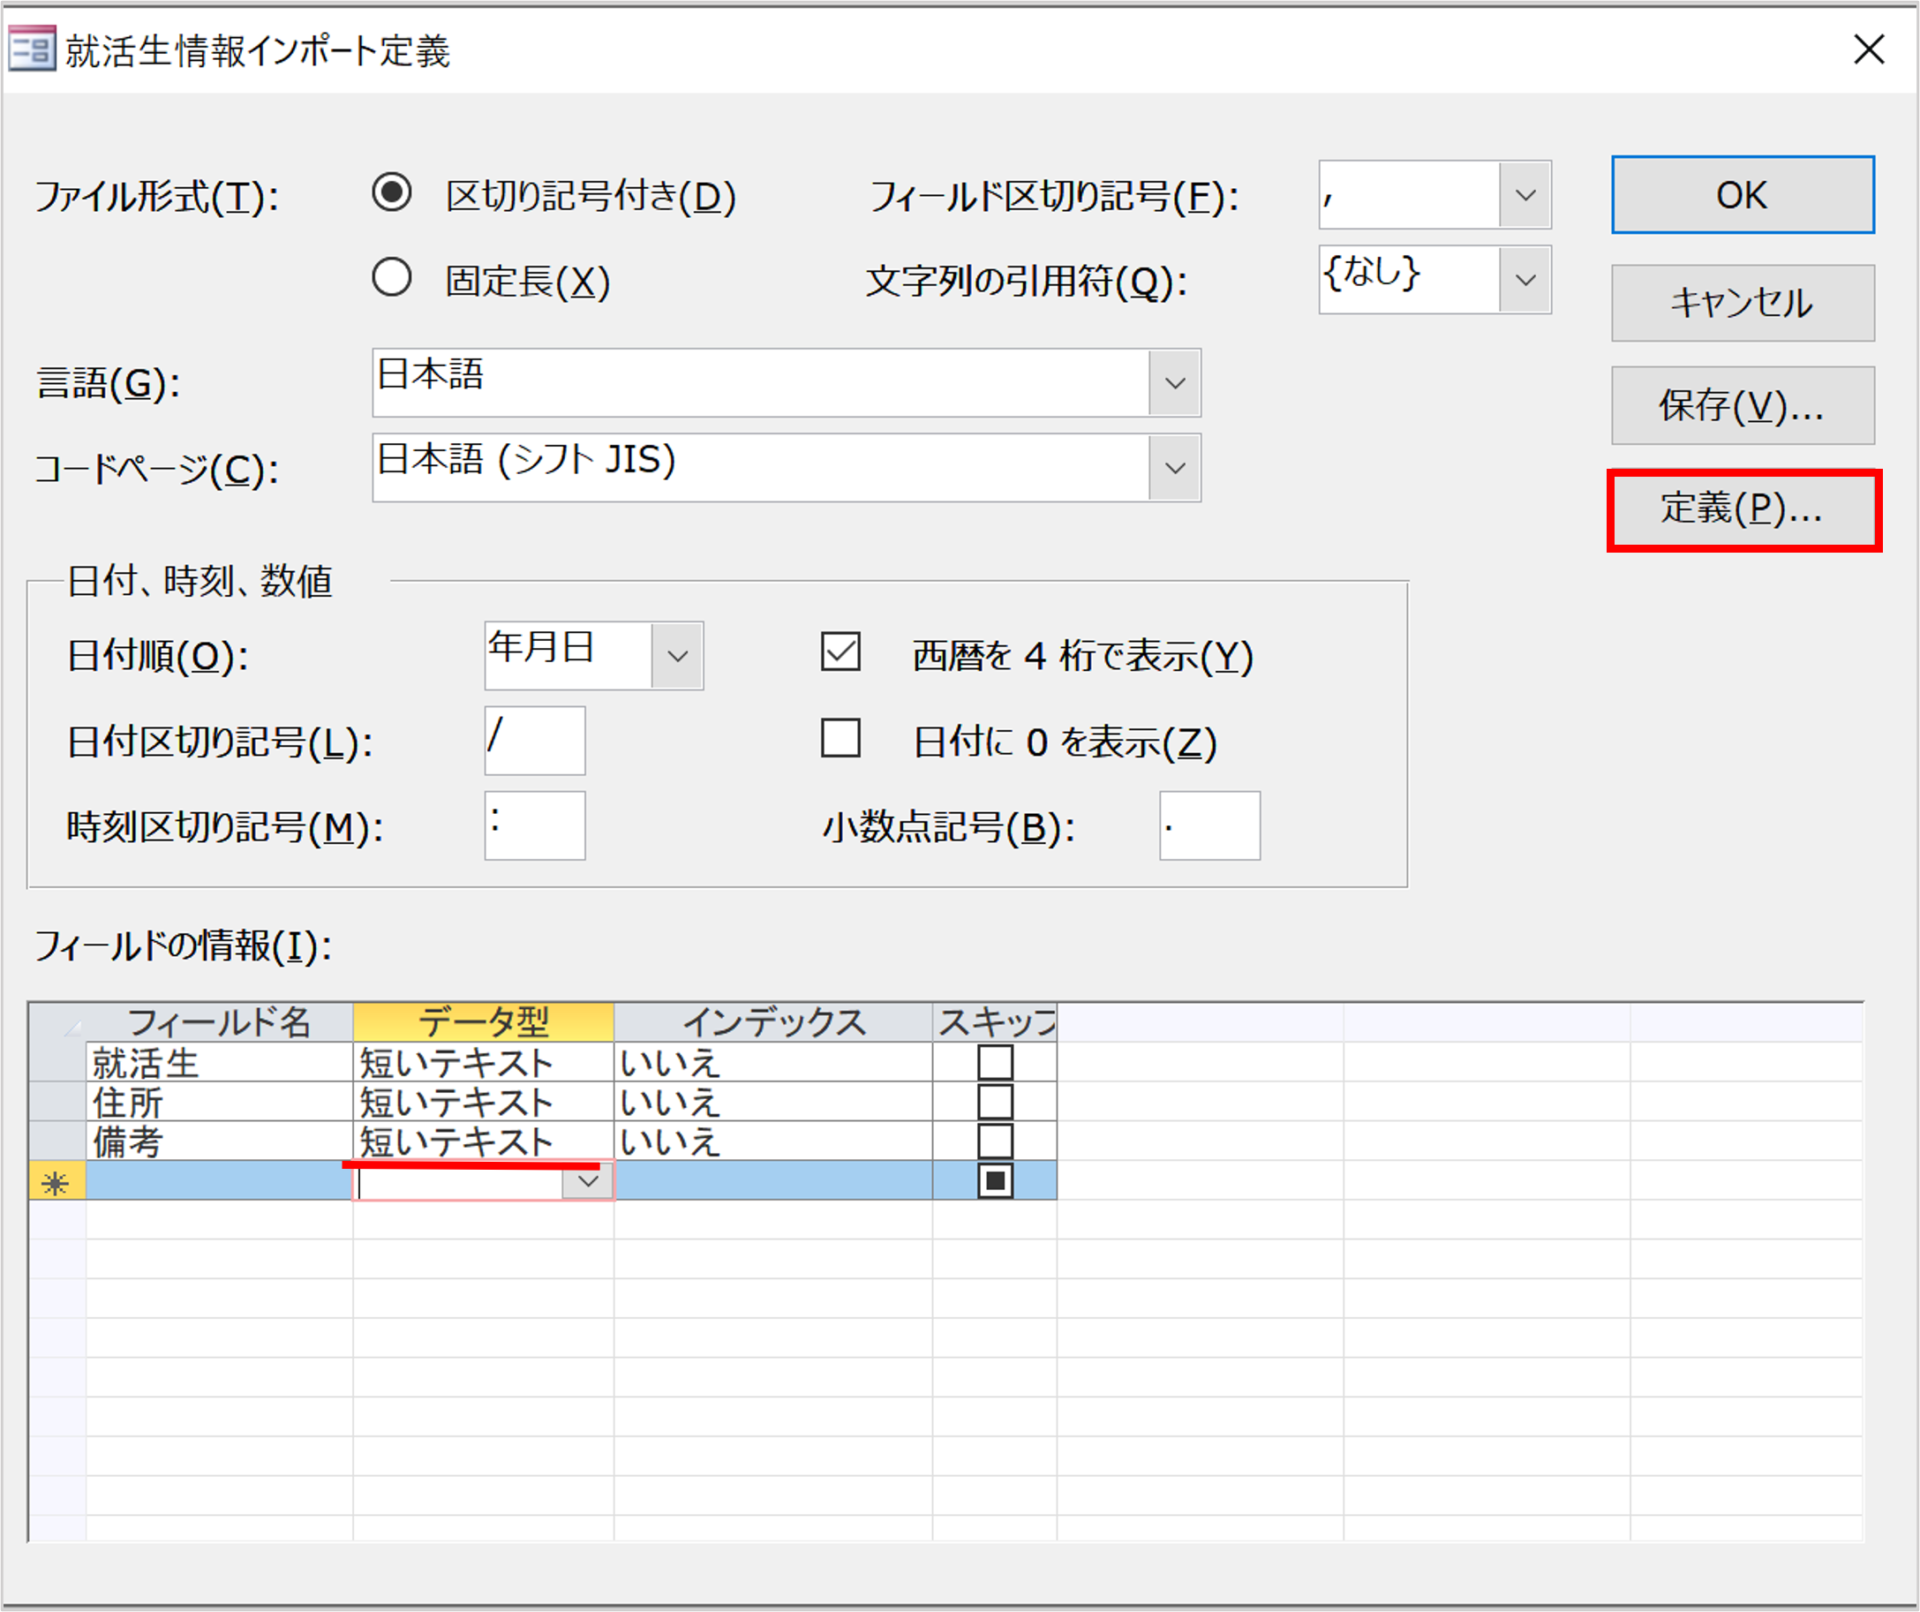
Task: Expand the コードページ combo box
Action: (1174, 467)
